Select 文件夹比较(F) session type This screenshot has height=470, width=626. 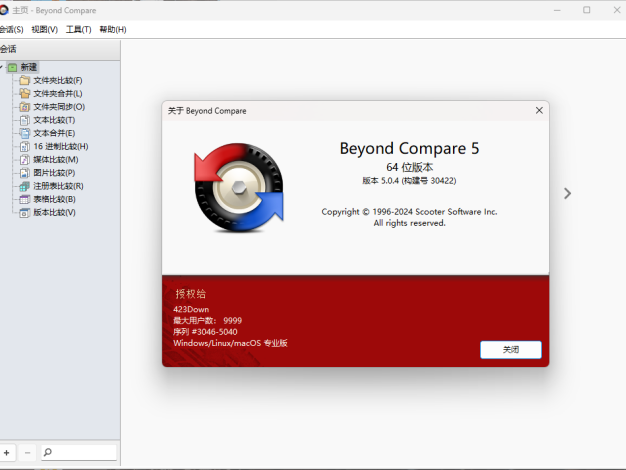tap(58, 80)
